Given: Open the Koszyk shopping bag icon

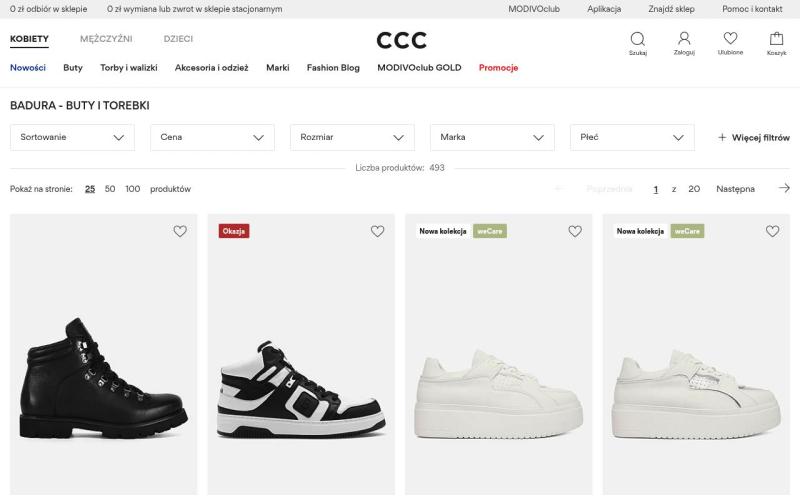Looking at the screenshot, I should click(777, 39).
